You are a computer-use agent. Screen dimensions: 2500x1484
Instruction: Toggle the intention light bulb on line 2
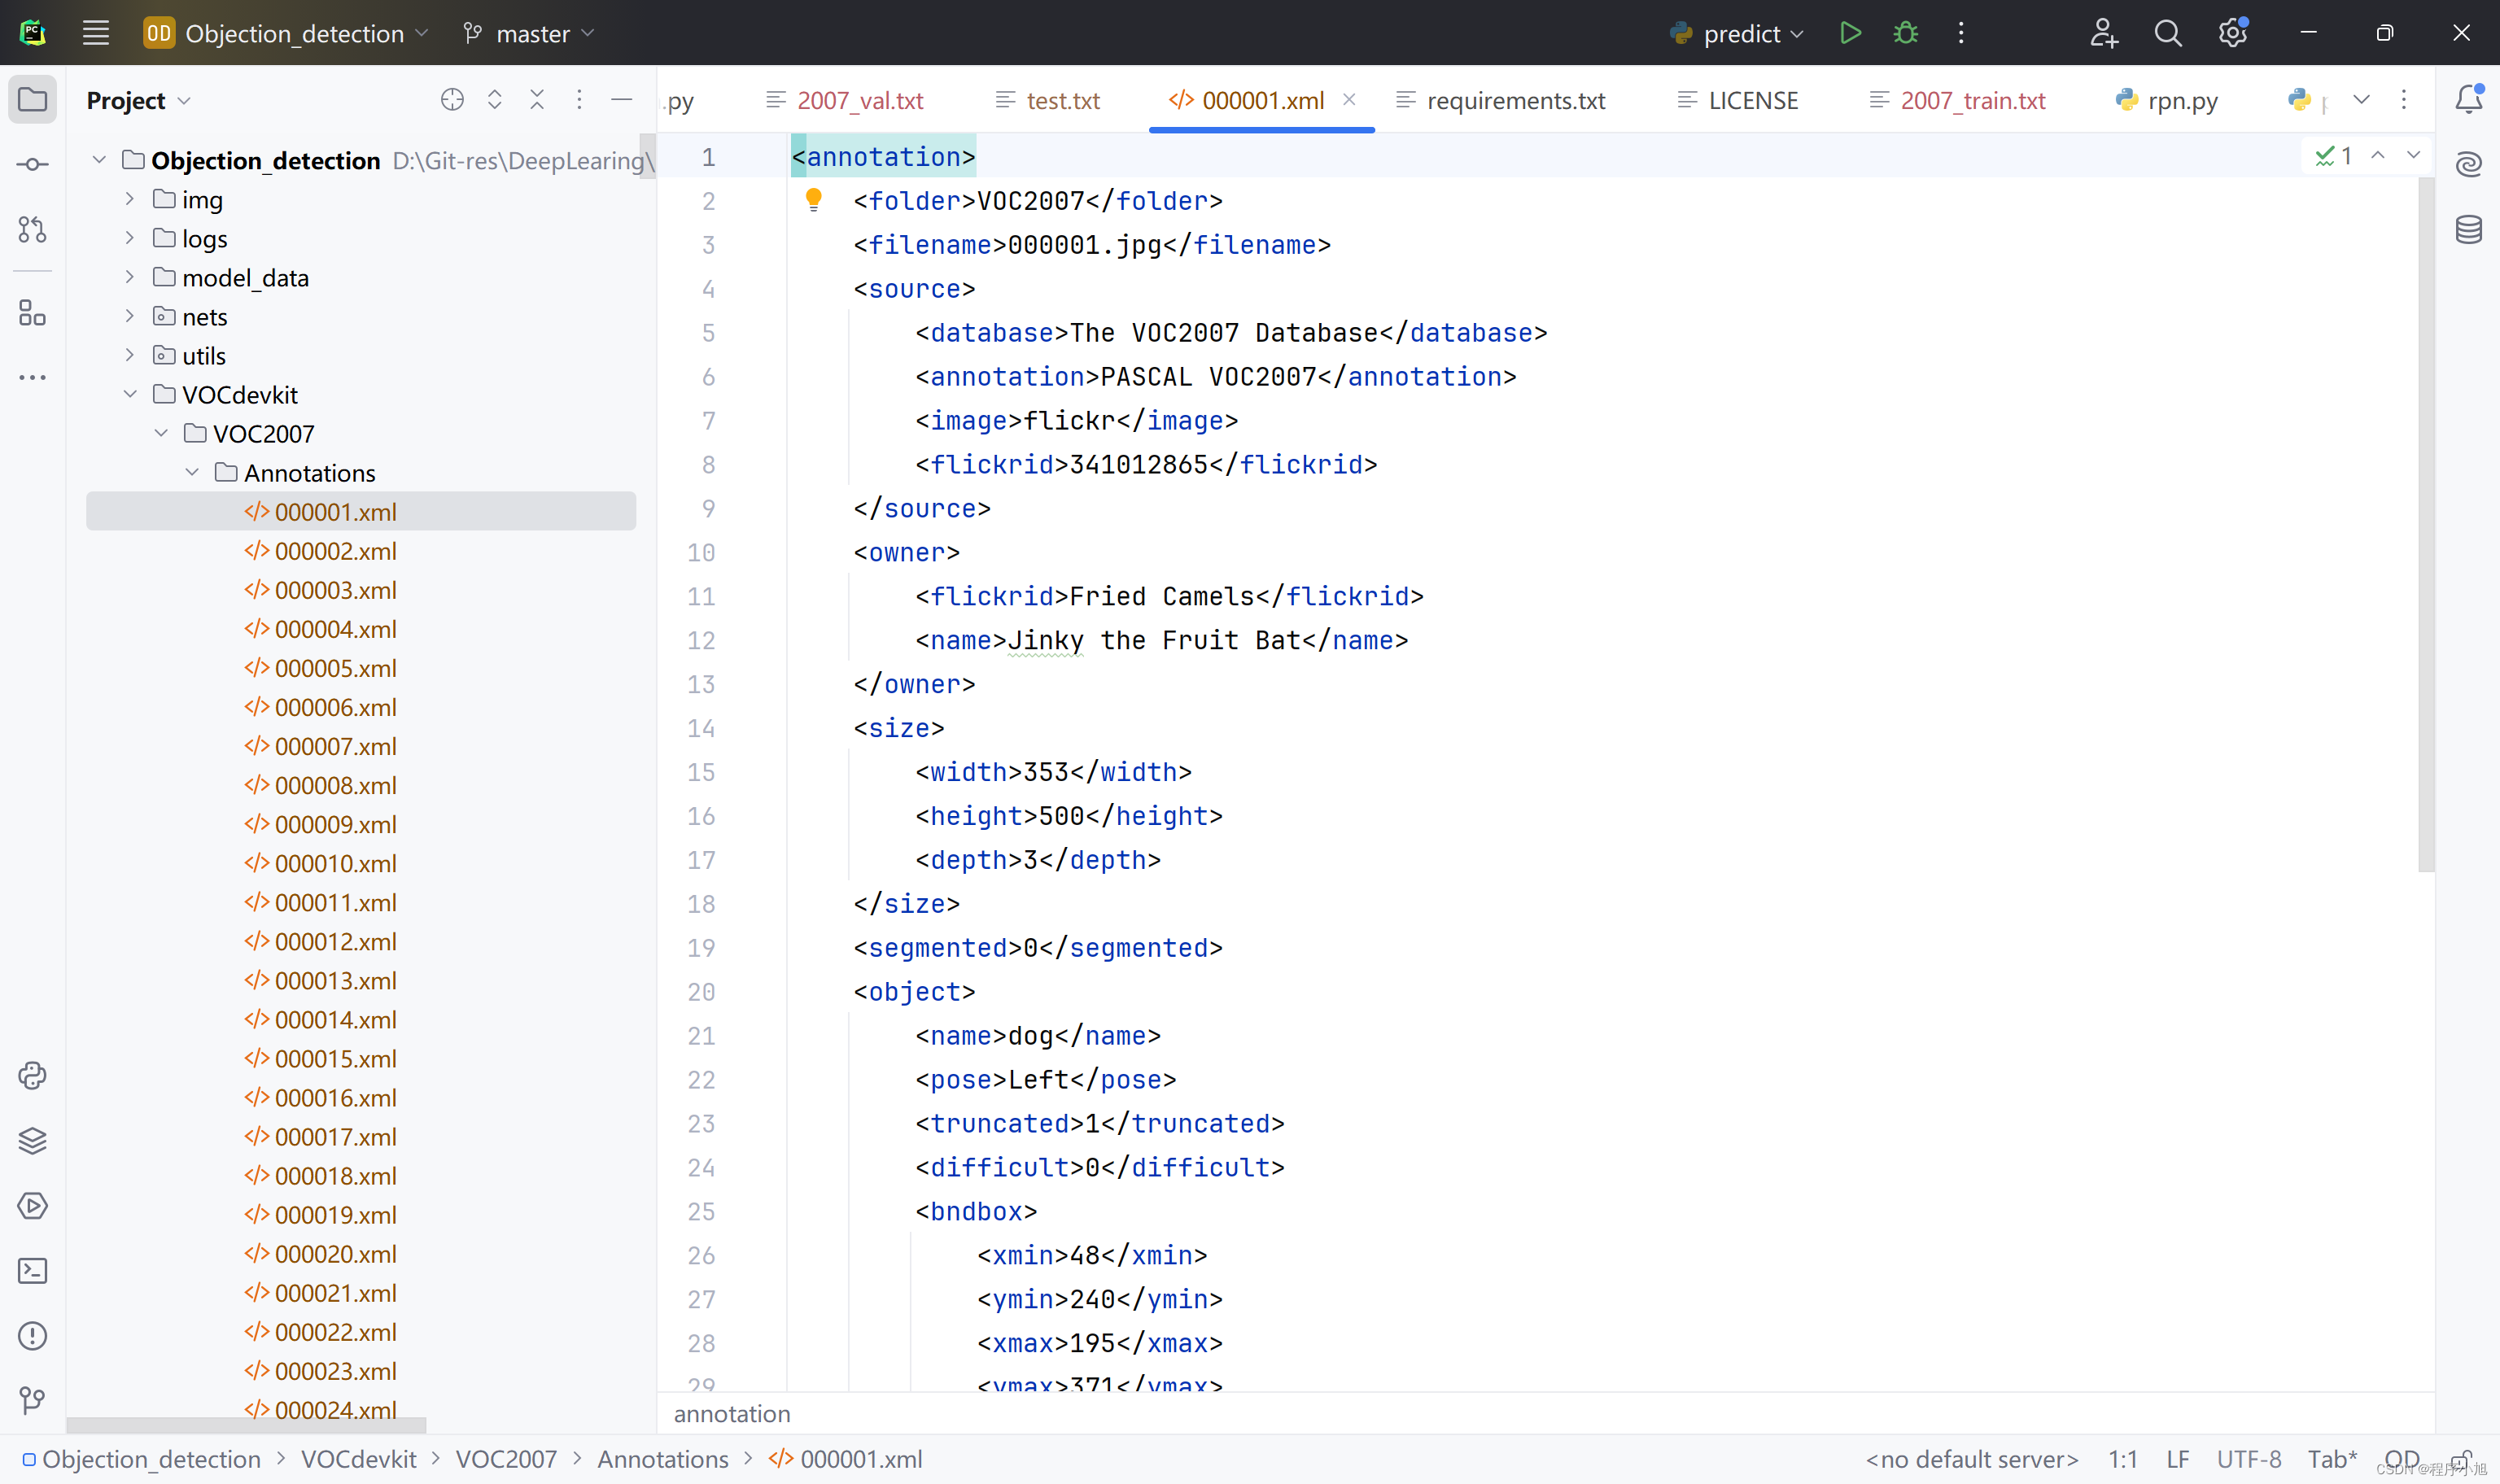(813, 200)
